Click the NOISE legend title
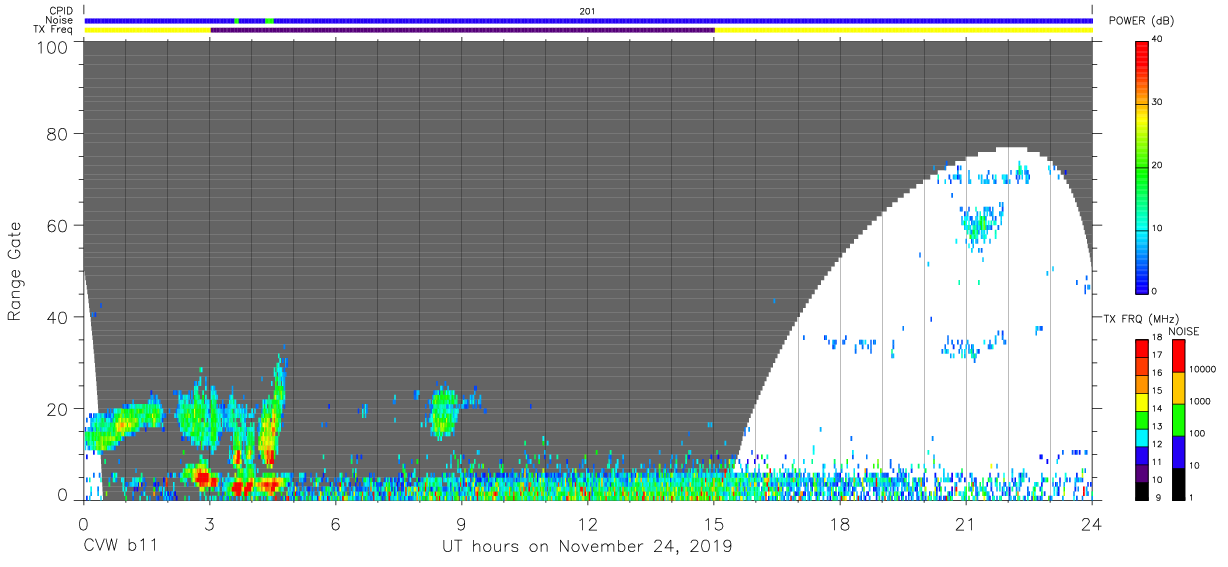Image resolution: width=1228 pixels, height=567 pixels. click(1184, 331)
